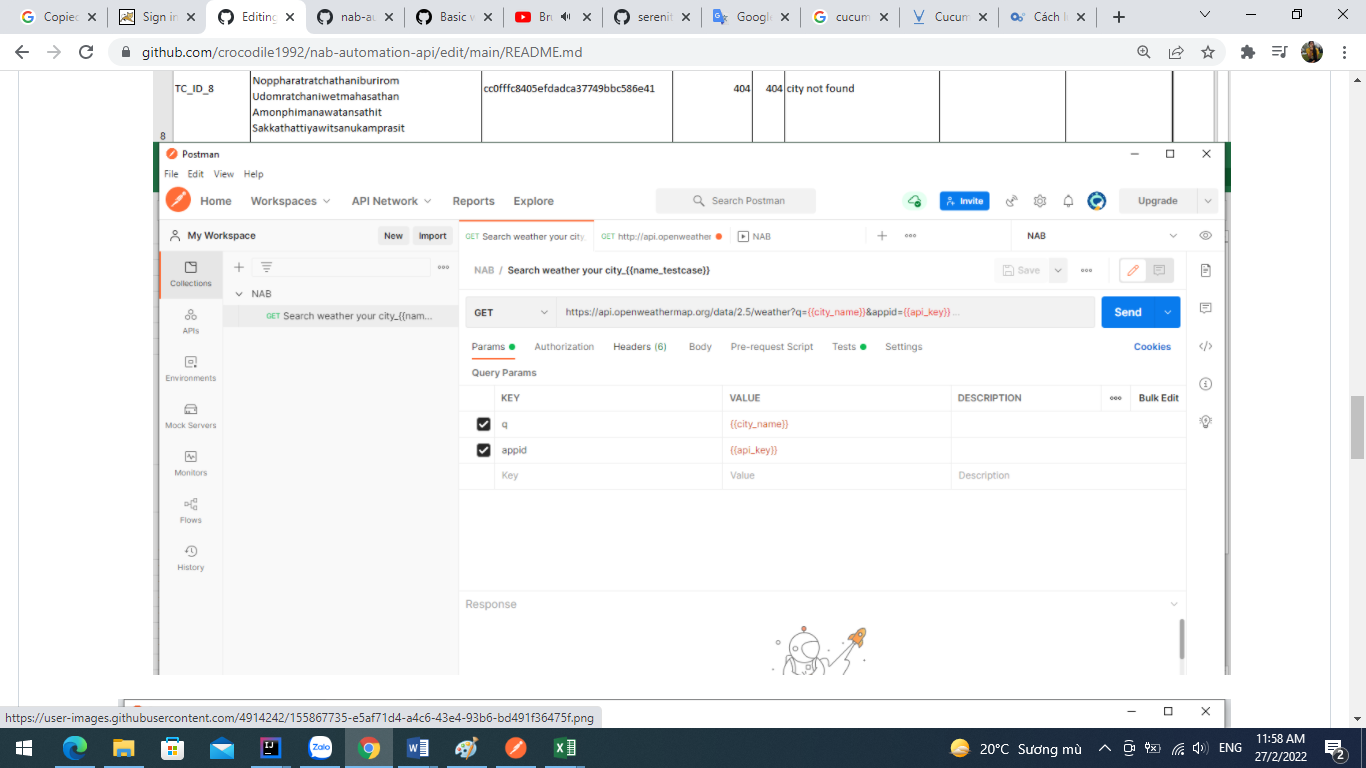Open the Postman File menu
The height and width of the screenshot is (768, 1366).
(x=171, y=174)
